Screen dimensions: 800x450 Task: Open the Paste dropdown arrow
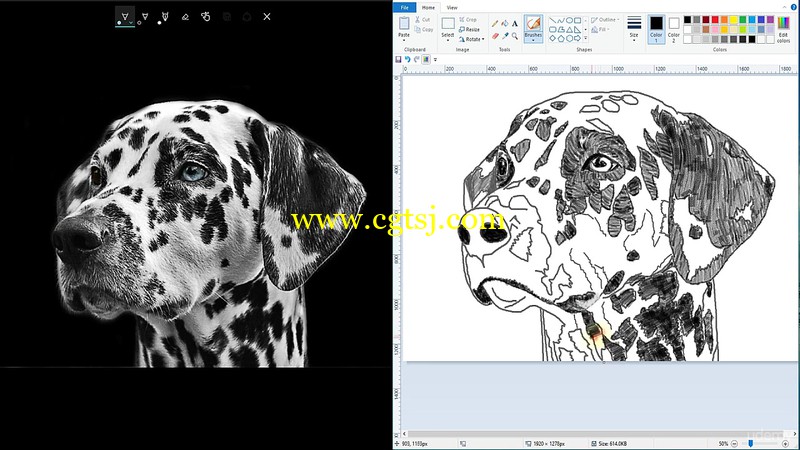[404, 38]
